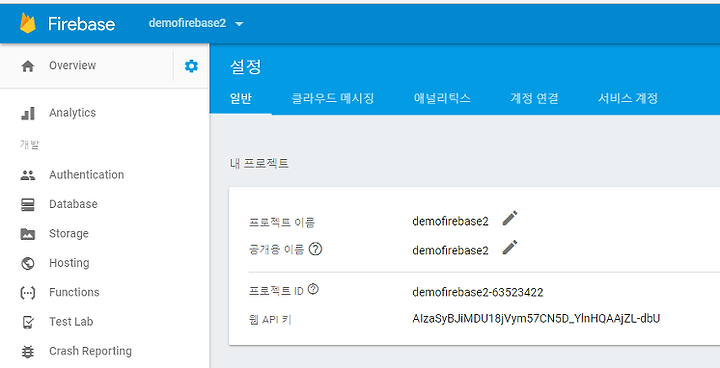The height and width of the screenshot is (368, 720).
Task: Click the 설정 page heading
Action: 246,67
